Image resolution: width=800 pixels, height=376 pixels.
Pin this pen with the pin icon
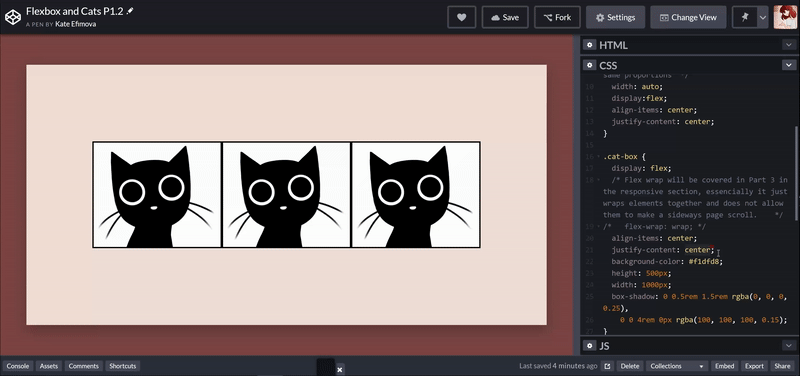(x=745, y=17)
